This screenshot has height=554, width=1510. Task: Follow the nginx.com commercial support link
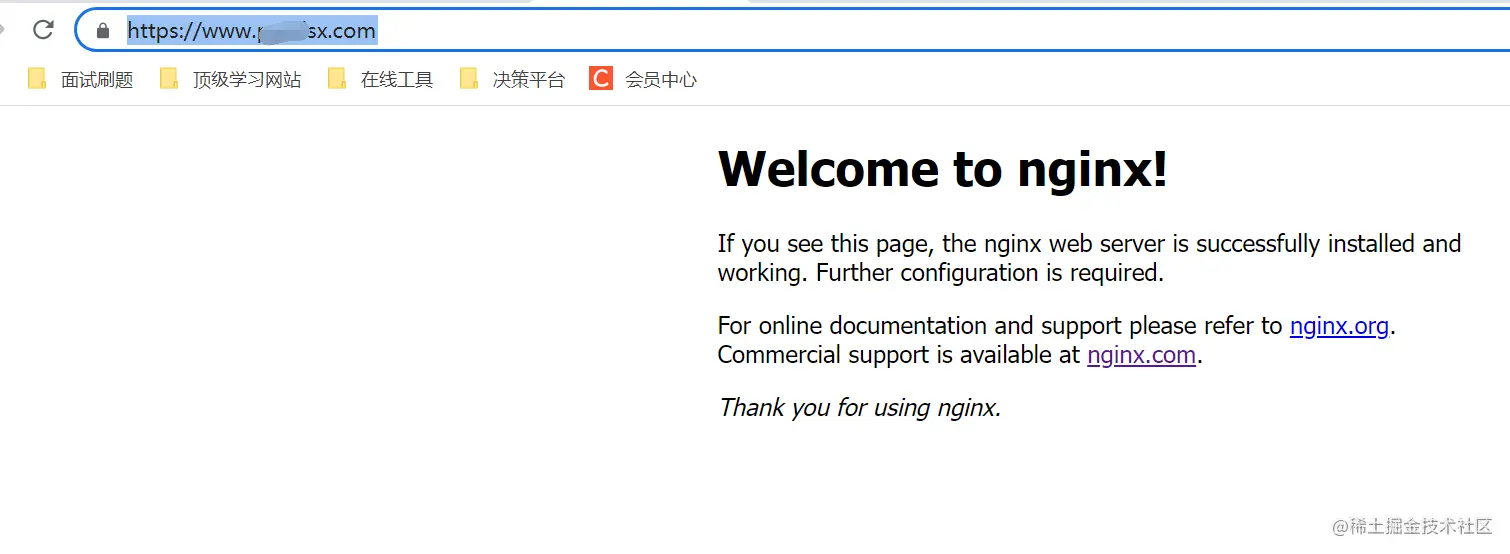click(1141, 355)
